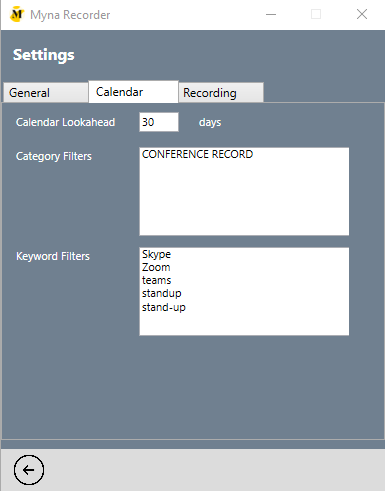The image size is (385, 491).
Task: Click the Calendar Lookahead days field
Action: 159,122
